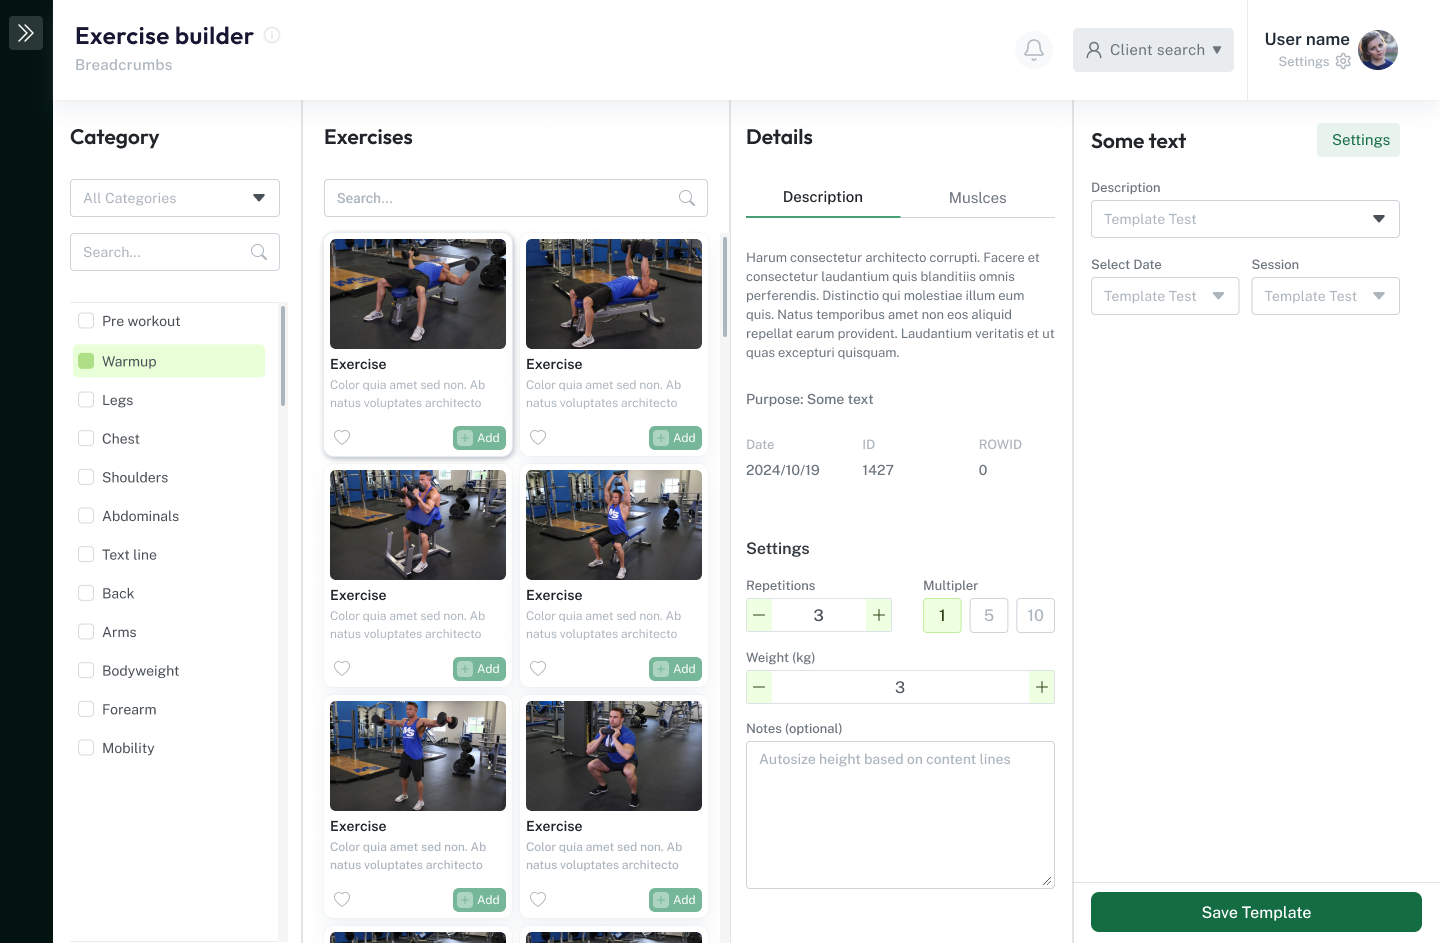Enable the Shoulders category checkbox
Image resolution: width=1440 pixels, height=943 pixels.
pyautogui.click(x=86, y=477)
